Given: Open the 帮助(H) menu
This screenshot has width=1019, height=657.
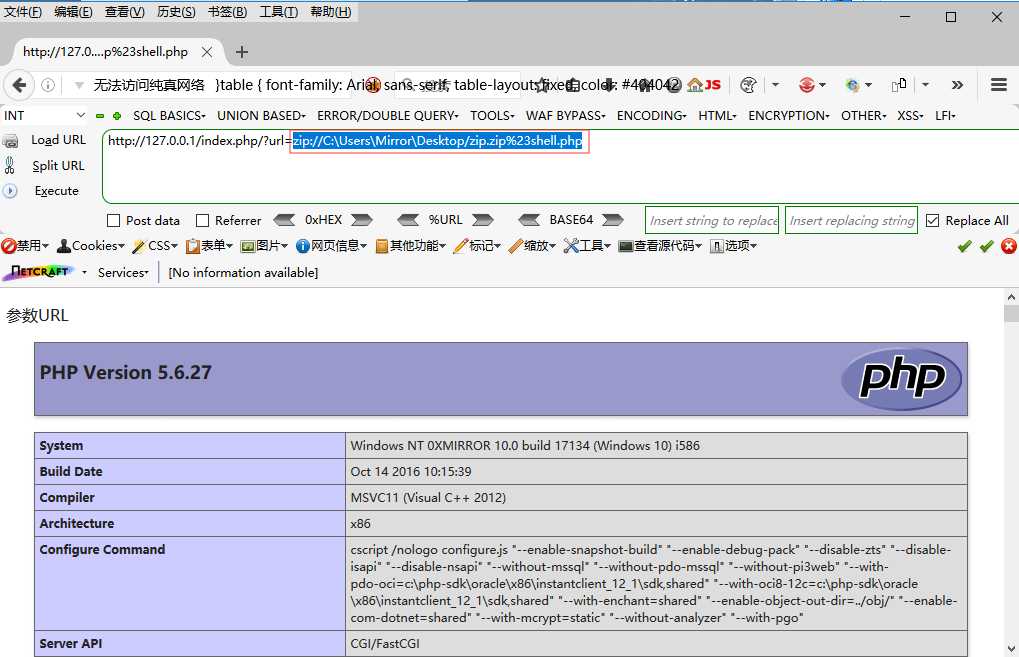Looking at the screenshot, I should click(x=331, y=12).
